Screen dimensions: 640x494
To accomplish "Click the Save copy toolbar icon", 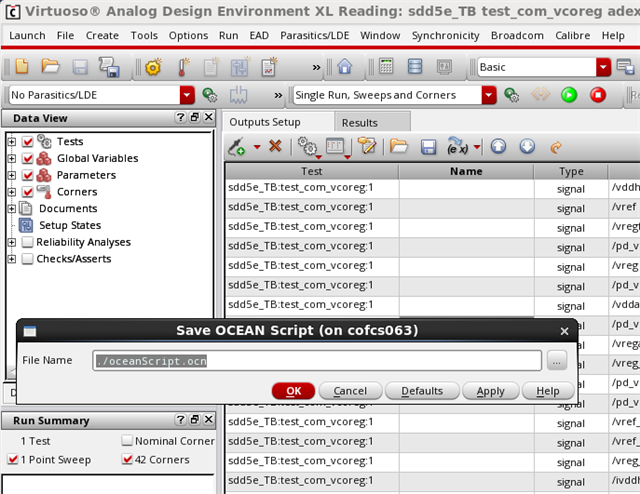I will point(109,67).
